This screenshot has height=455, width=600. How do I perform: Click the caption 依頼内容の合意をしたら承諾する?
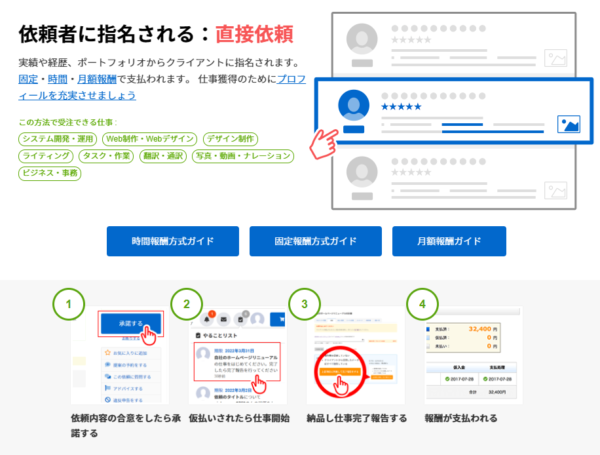126,426
